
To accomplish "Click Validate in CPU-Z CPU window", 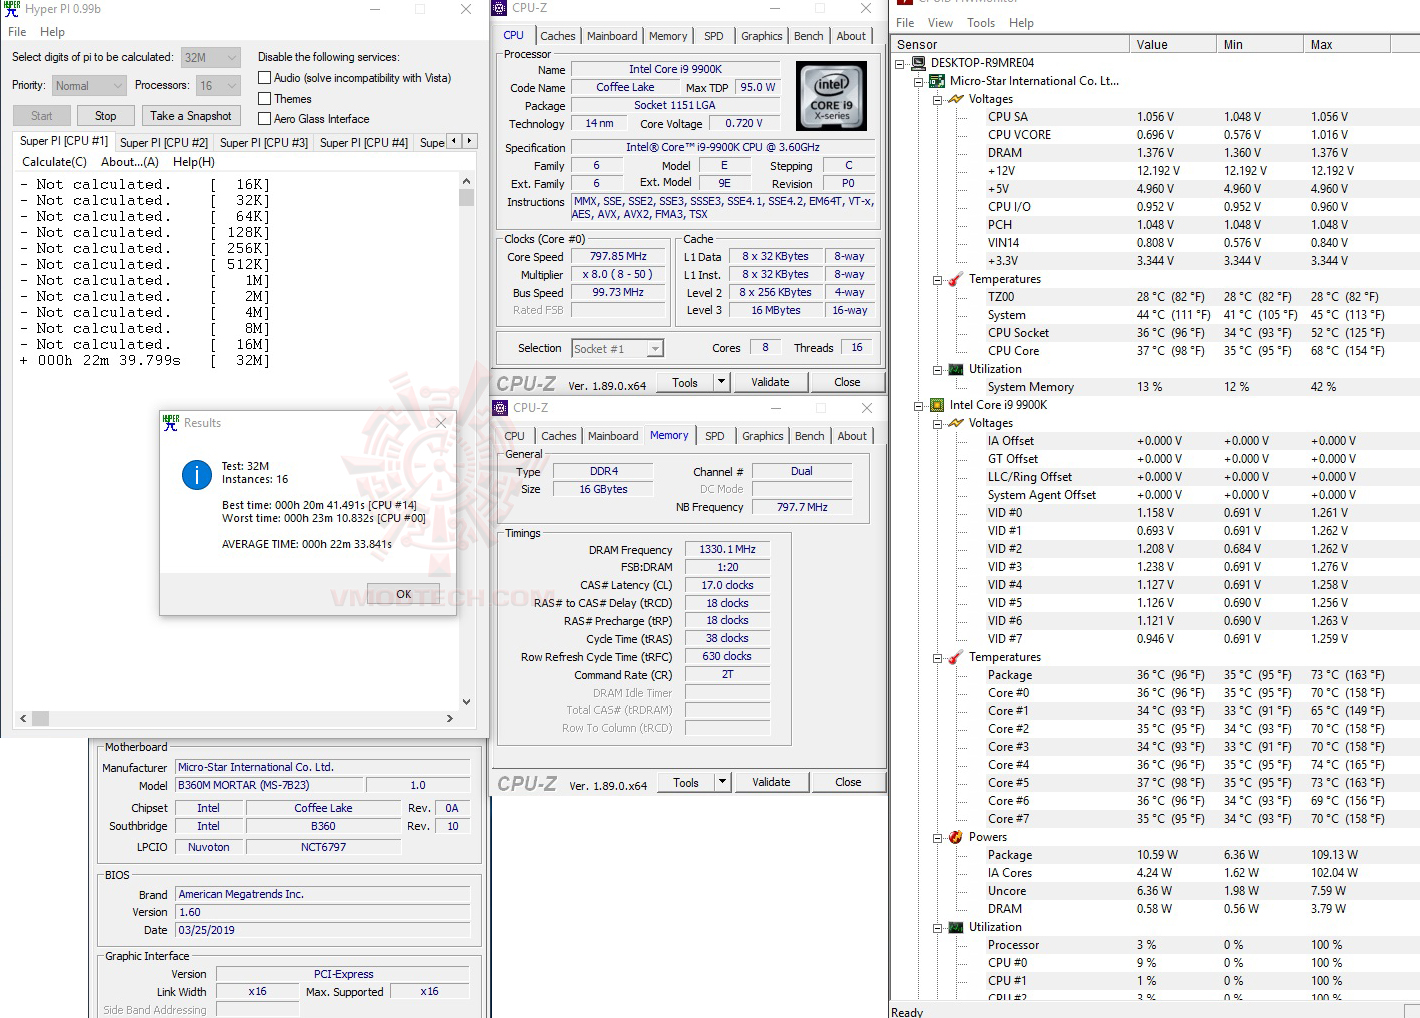I will tap(770, 382).
